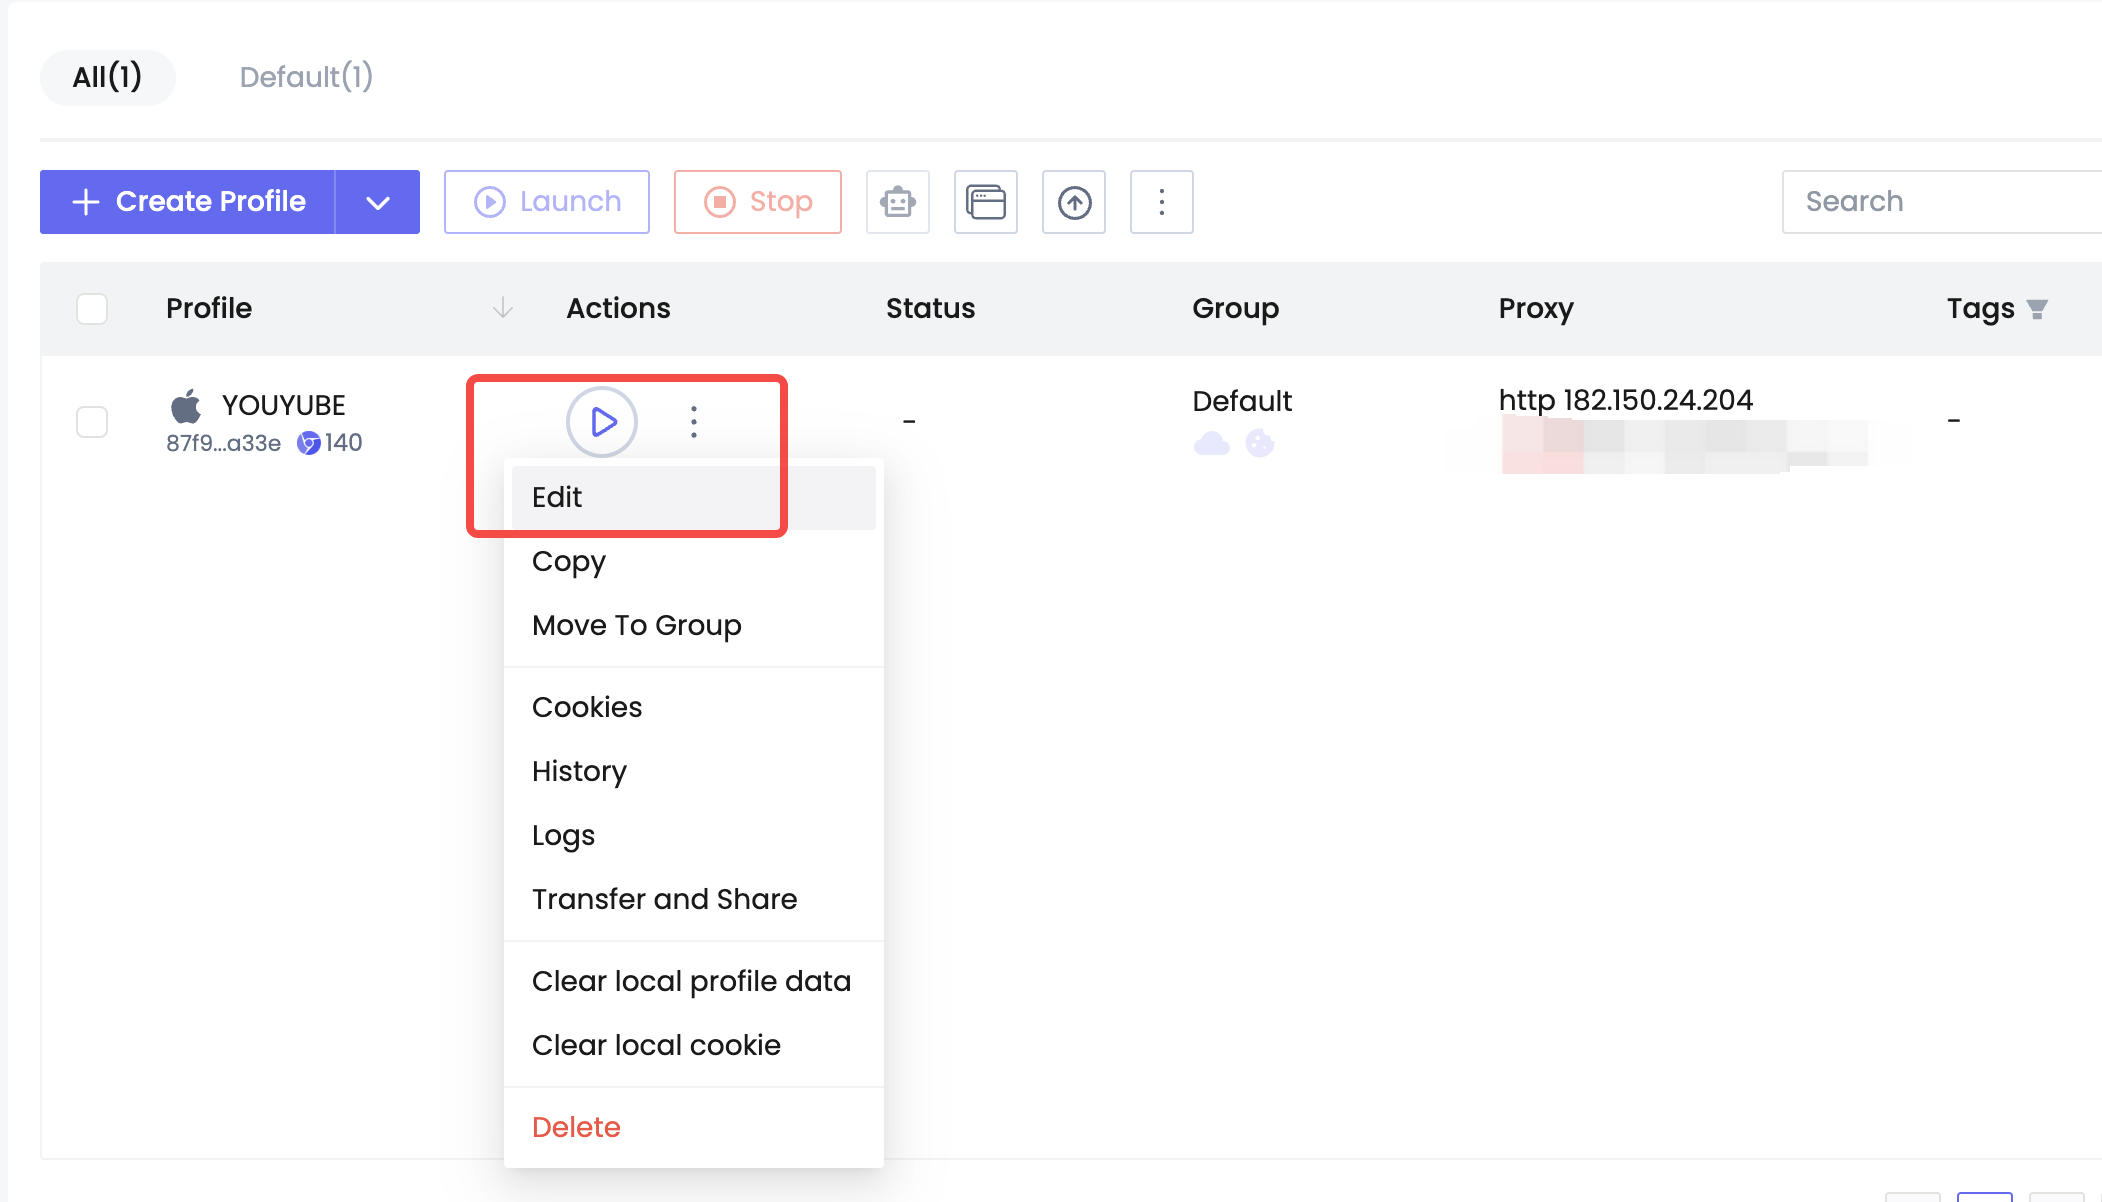Choose Copy from the context menu
2102x1202 pixels.
coord(568,561)
